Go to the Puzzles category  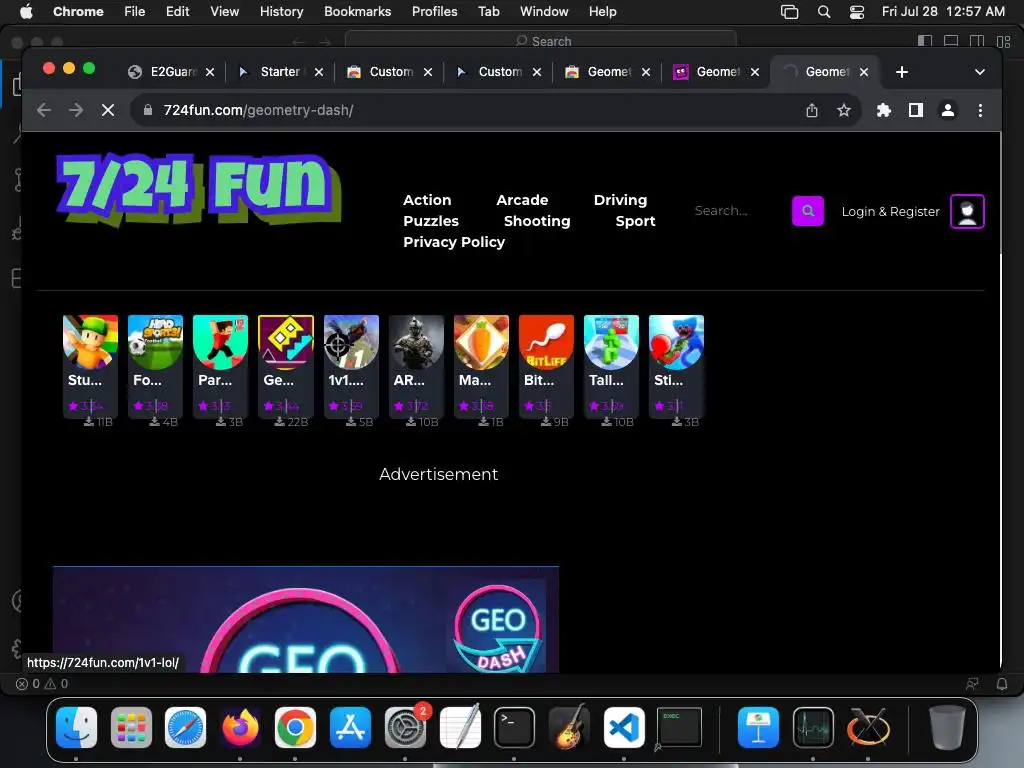[x=430, y=221]
